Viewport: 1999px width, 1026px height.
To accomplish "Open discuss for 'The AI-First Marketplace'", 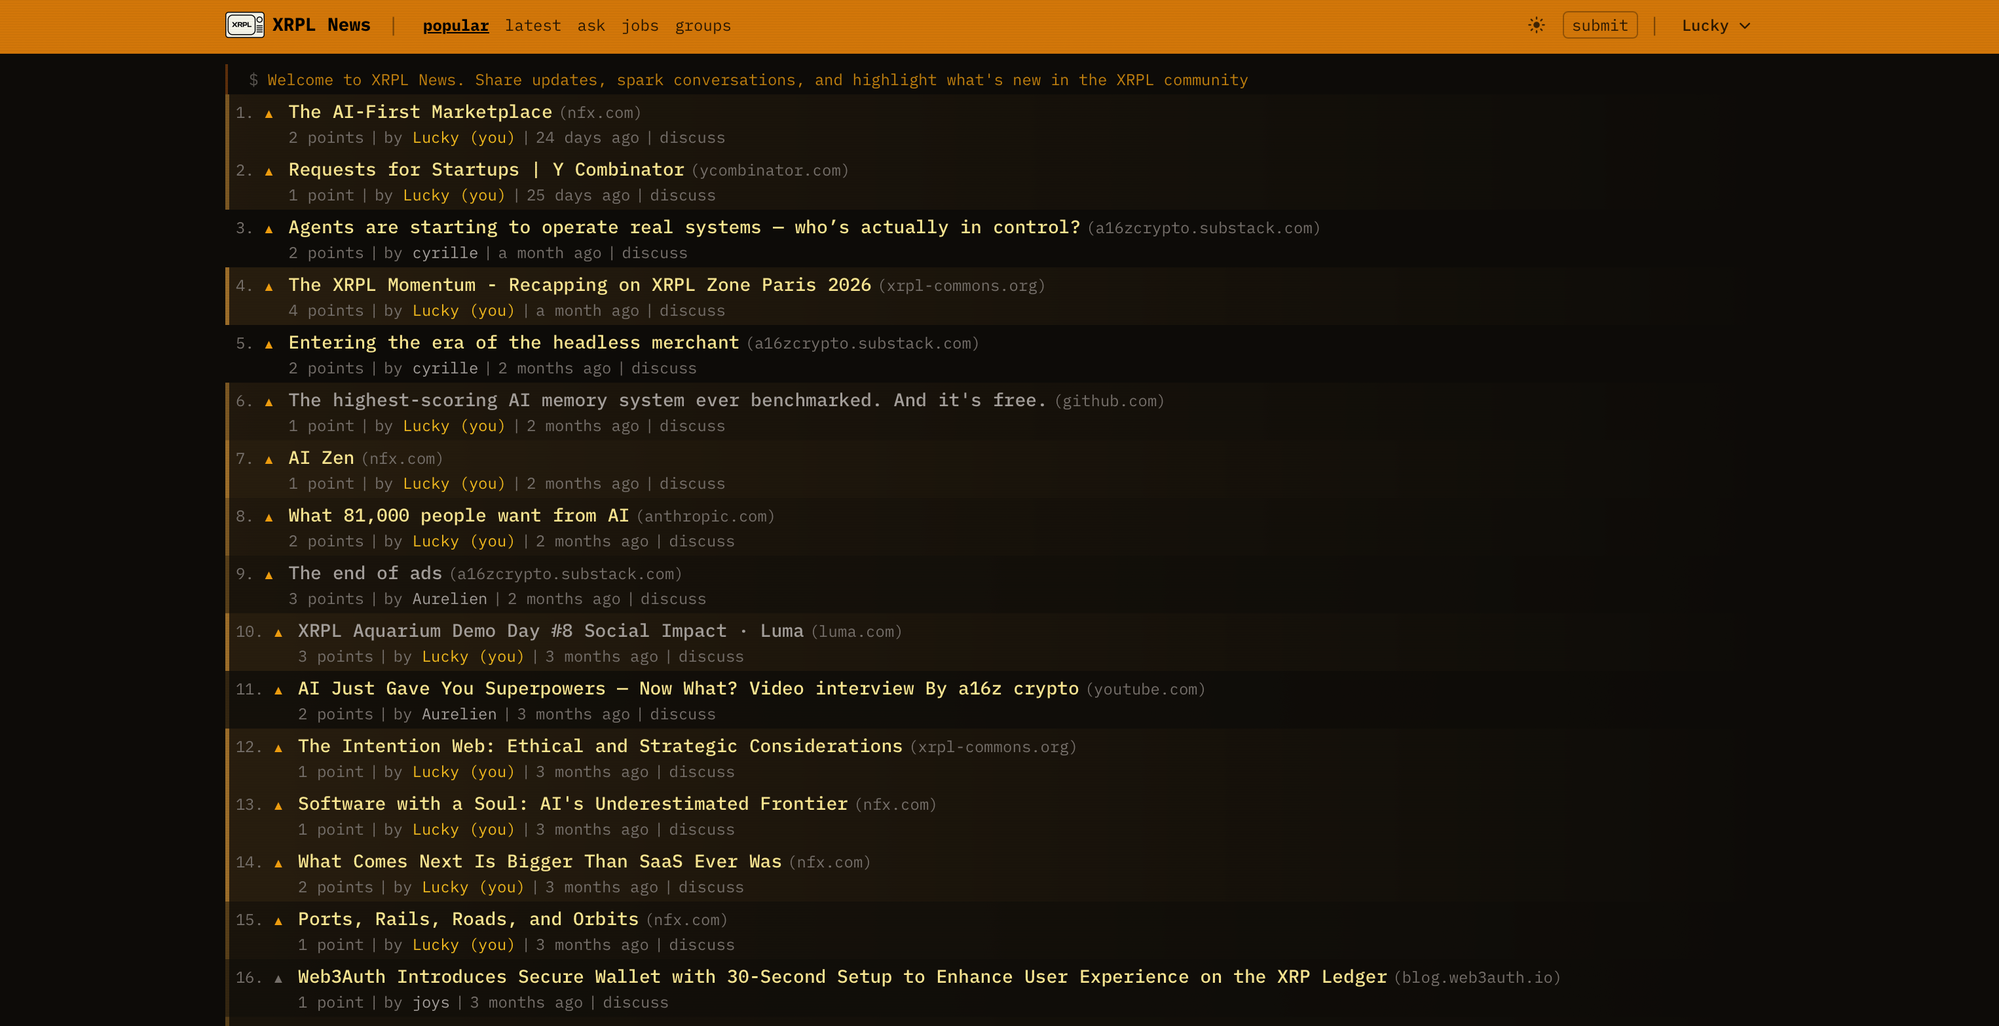I will pyautogui.click(x=692, y=138).
